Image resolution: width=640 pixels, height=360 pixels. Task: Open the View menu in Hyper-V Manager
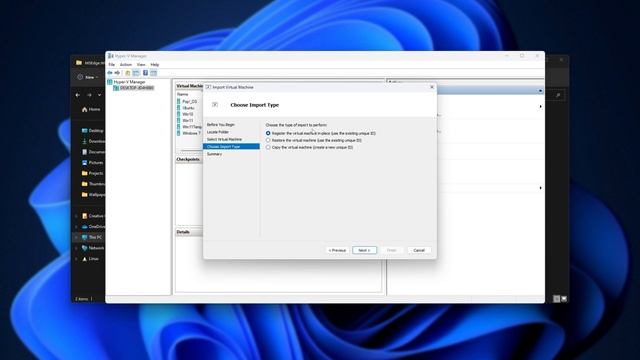141,64
